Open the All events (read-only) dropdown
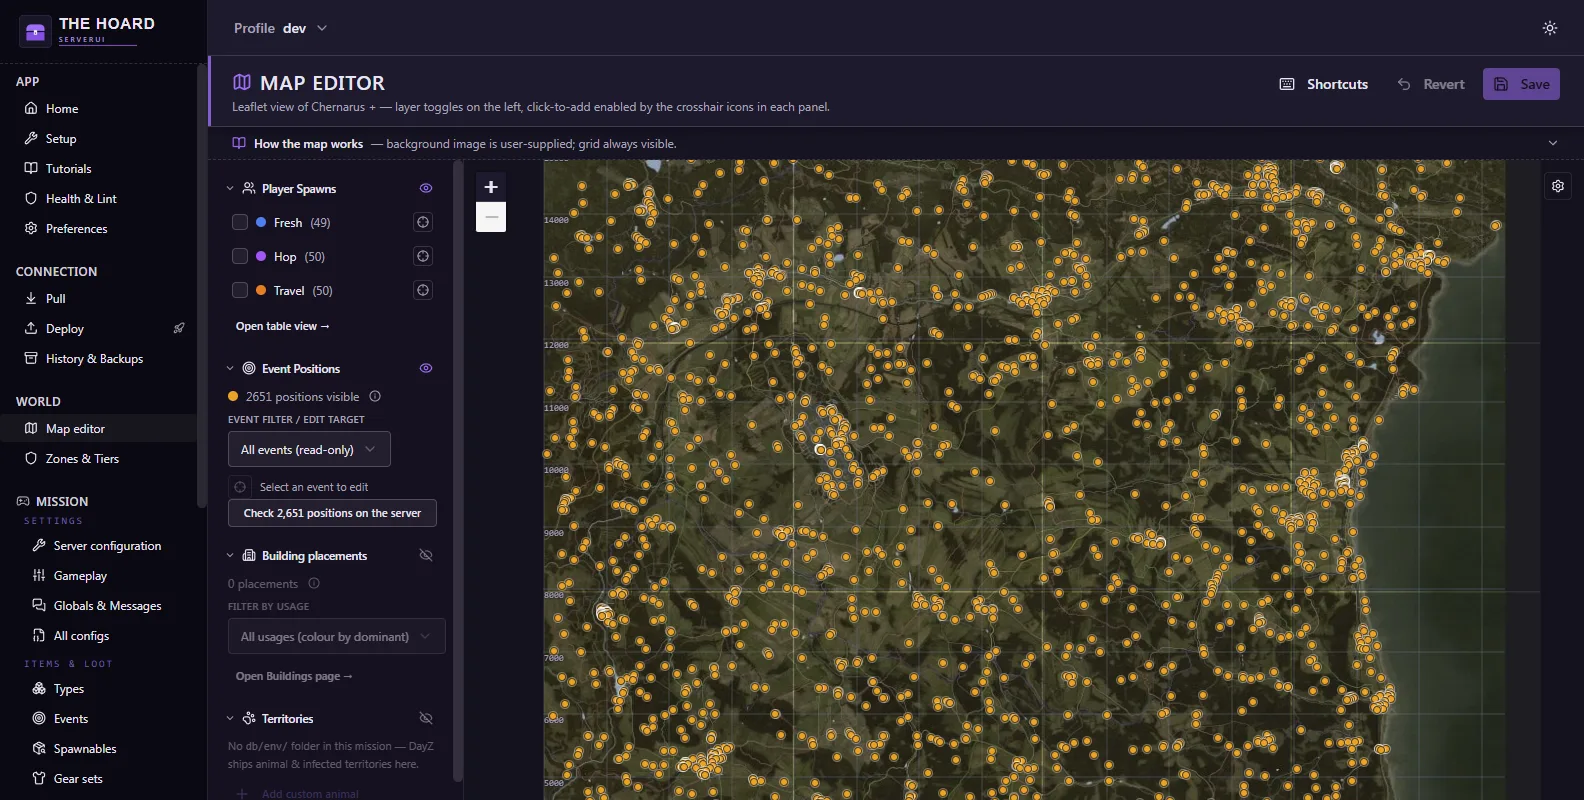The width and height of the screenshot is (1584, 800). point(309,449)
